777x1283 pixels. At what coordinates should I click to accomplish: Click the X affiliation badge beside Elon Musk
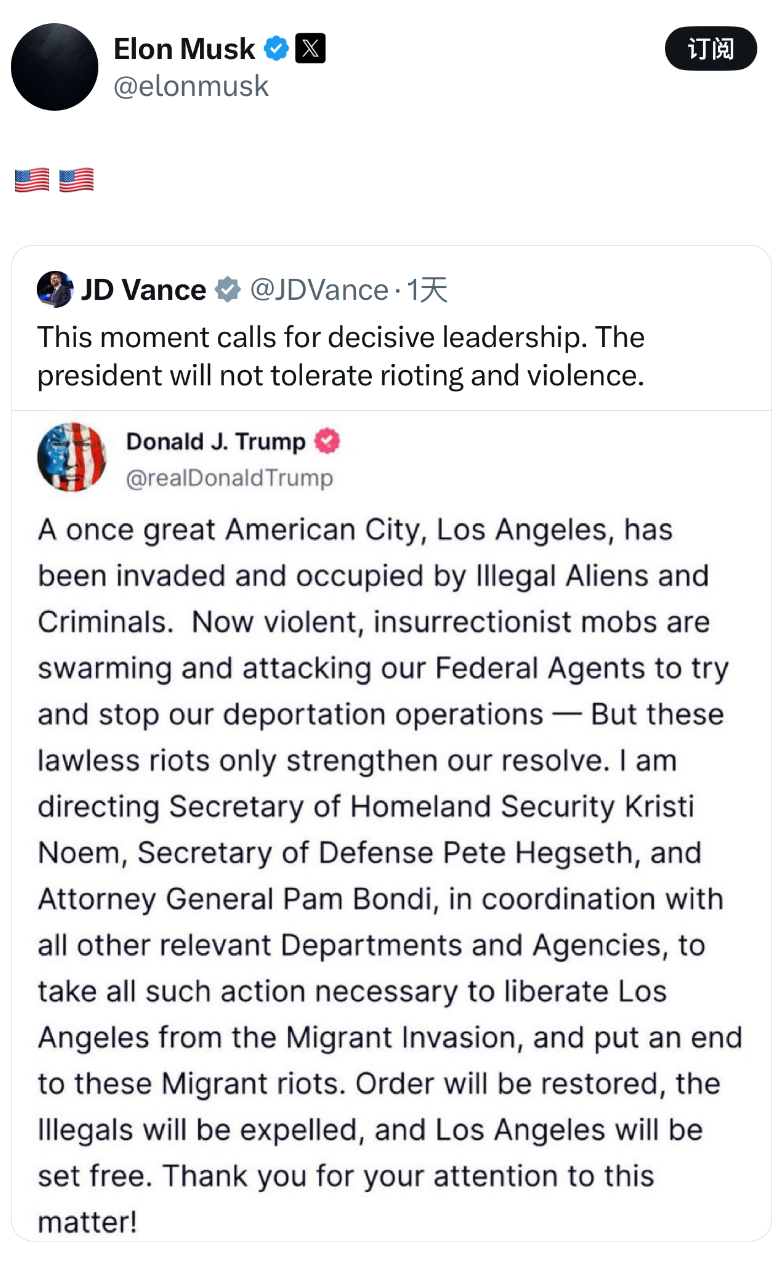click(311, 48)
